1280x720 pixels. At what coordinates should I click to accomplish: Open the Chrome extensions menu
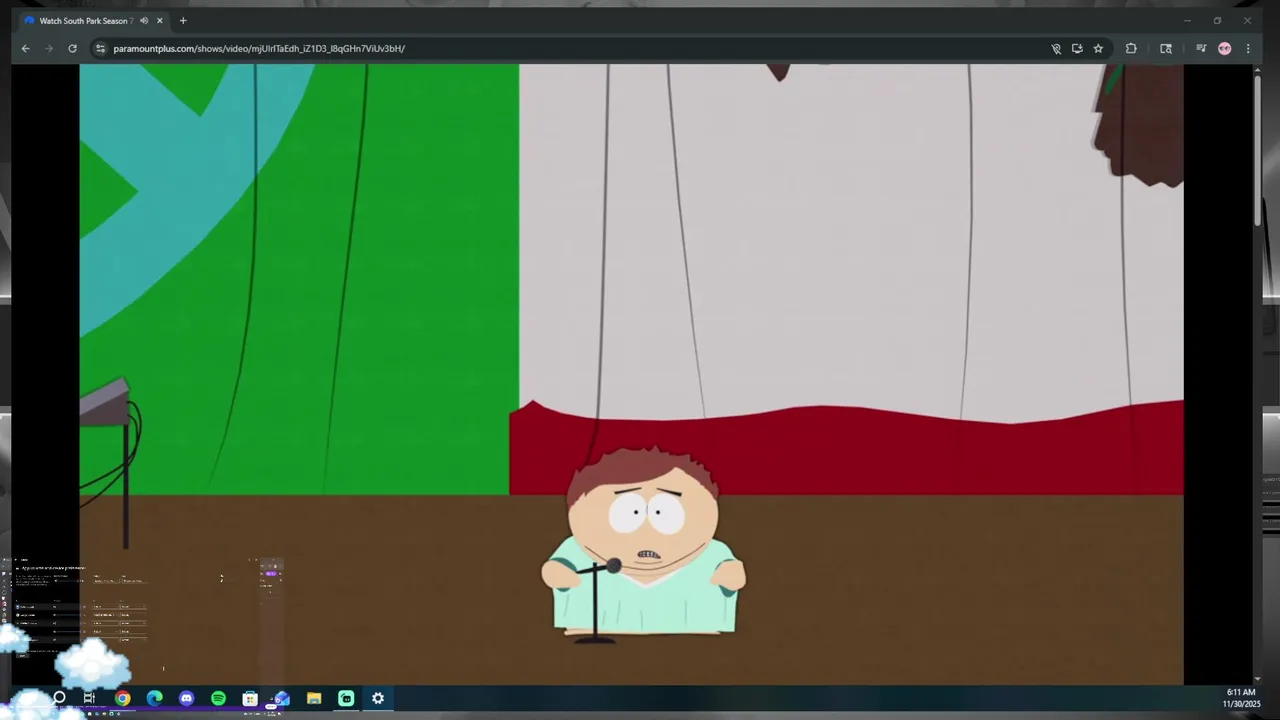(x=1131, y=48)
